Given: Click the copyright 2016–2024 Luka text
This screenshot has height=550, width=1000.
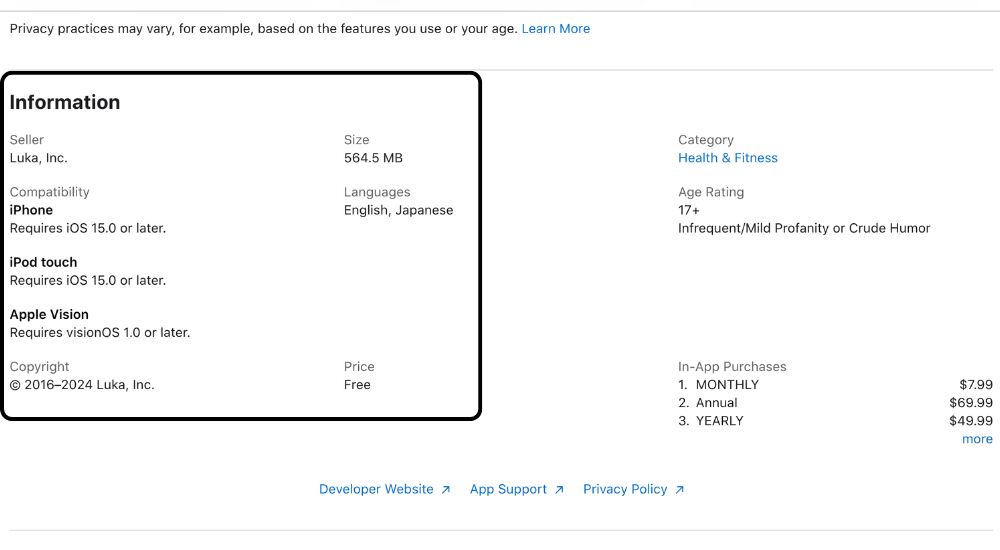Looking at the screenshot, I should [82, 385].
